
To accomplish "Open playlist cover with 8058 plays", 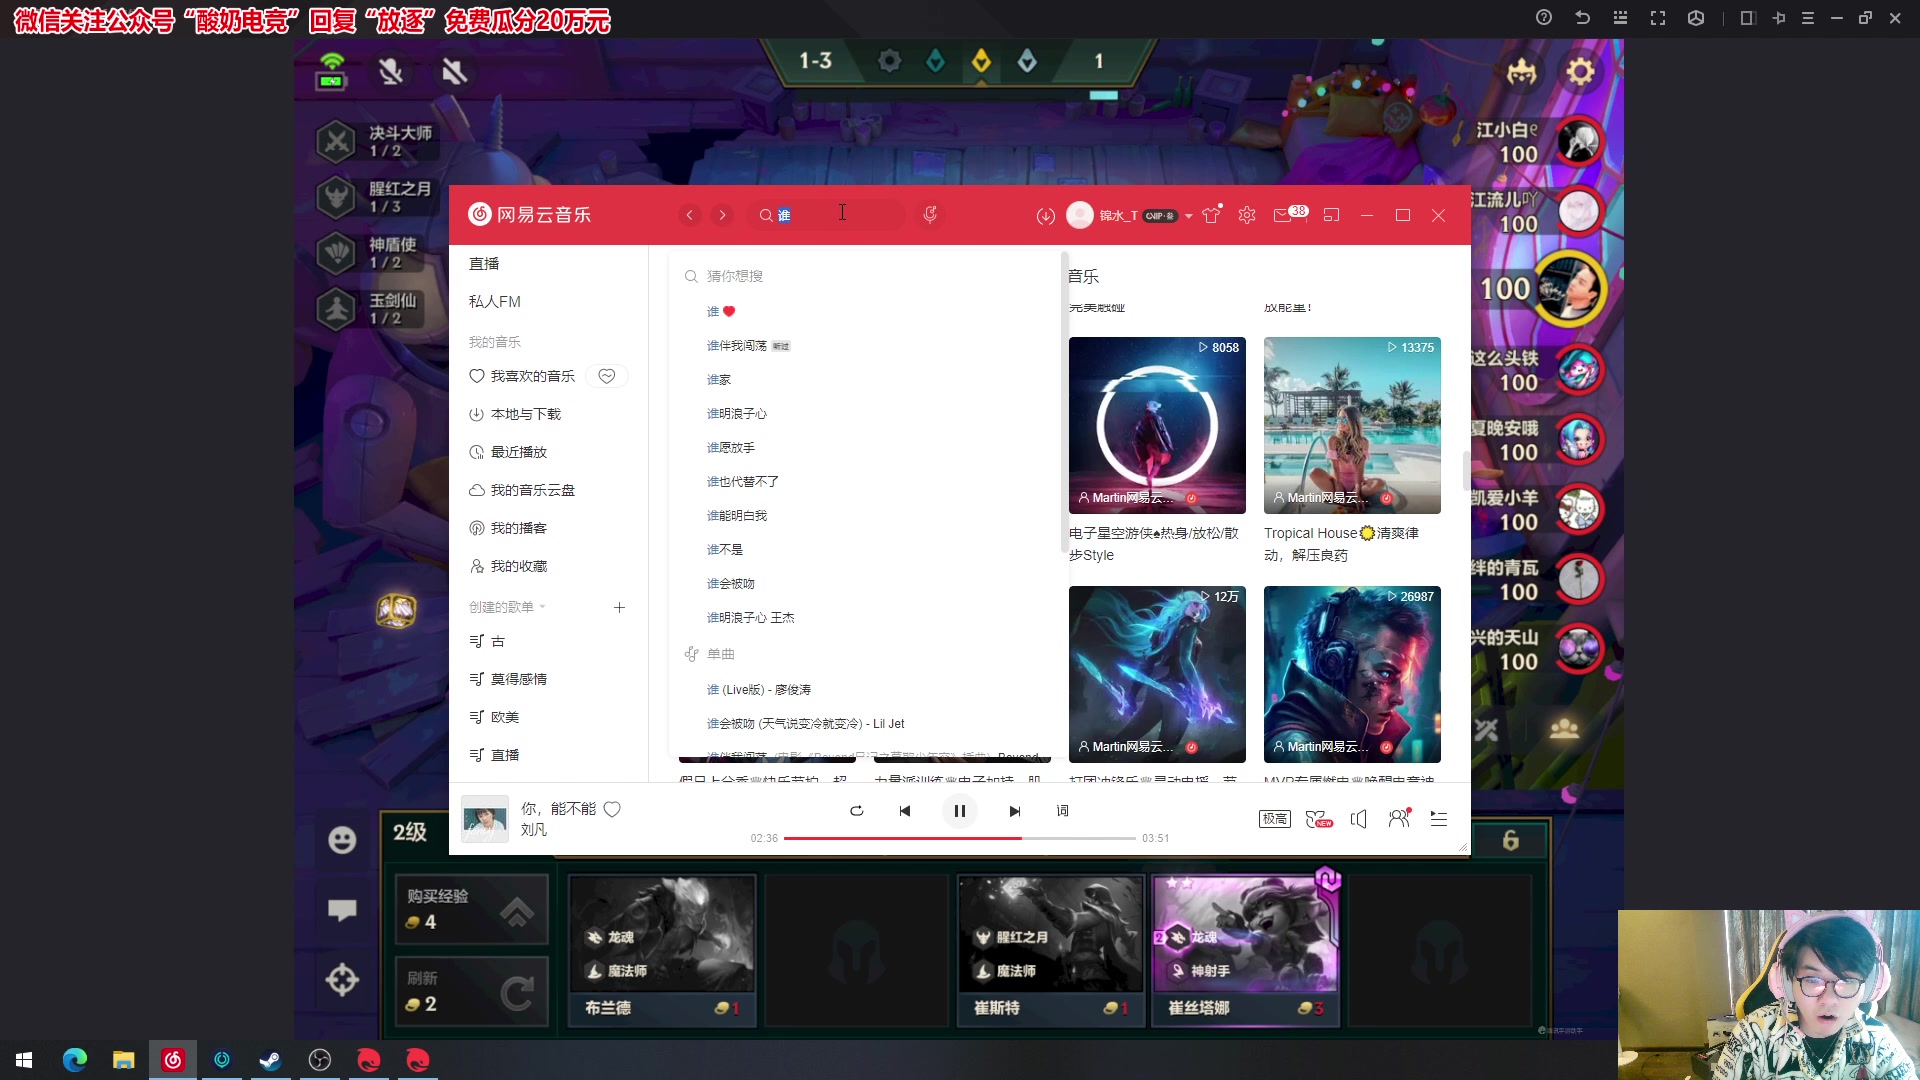I will 1157,425.
